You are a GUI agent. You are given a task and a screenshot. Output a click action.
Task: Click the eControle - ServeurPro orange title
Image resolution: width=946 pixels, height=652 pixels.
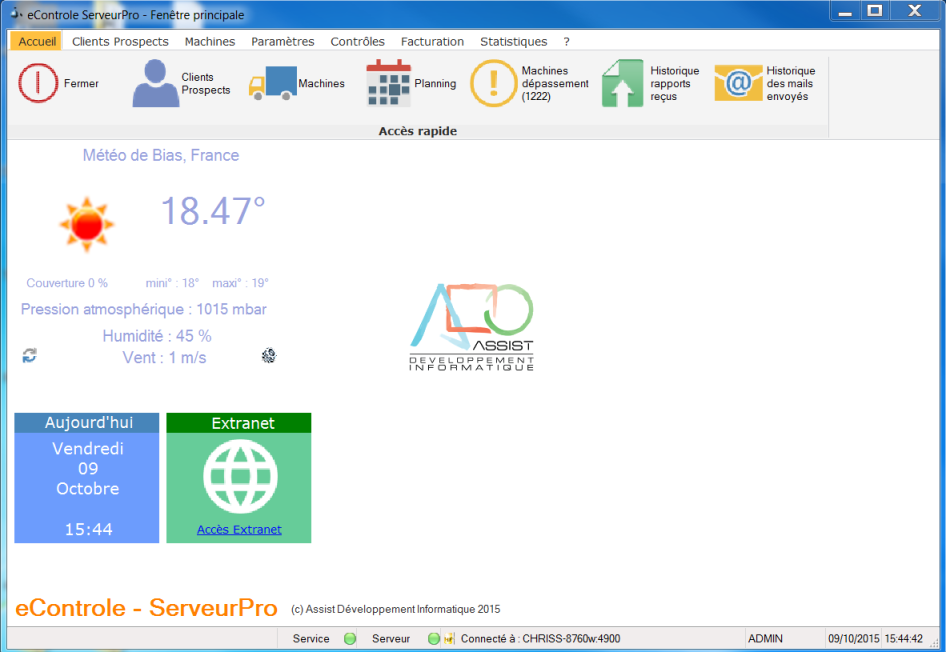[146, 607]
